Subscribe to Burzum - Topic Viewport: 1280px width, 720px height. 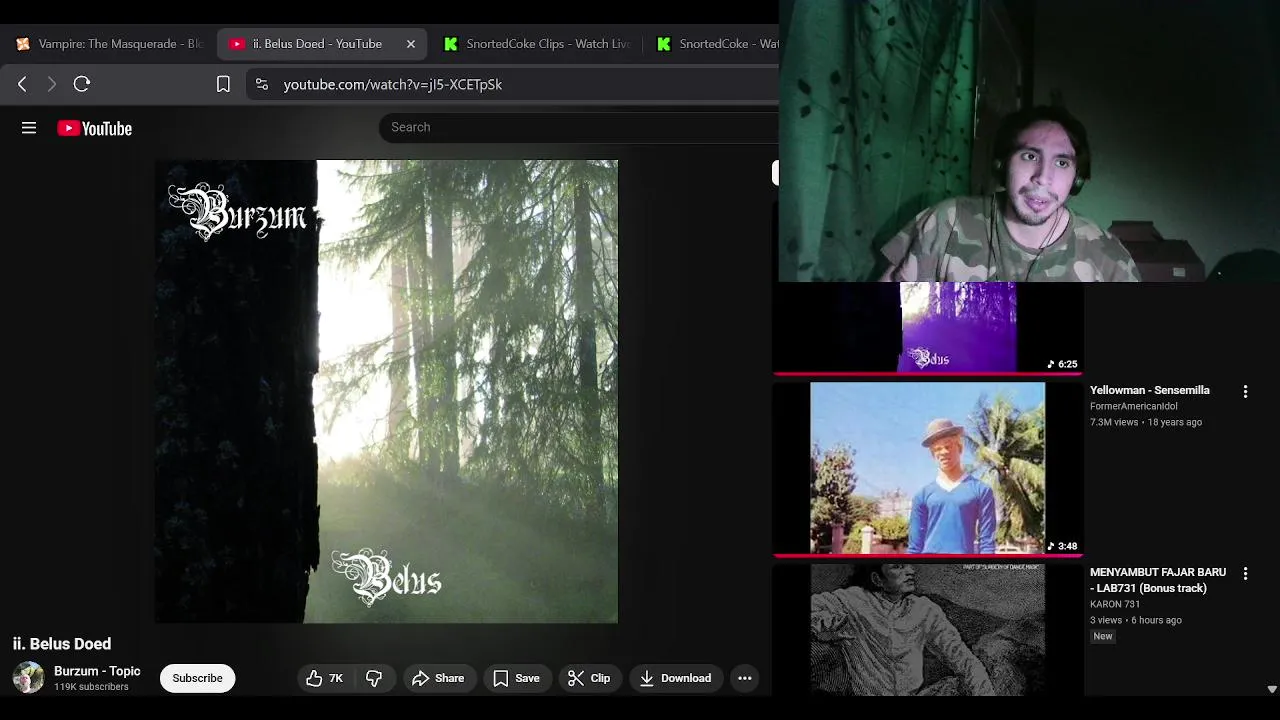click(197, 678)
